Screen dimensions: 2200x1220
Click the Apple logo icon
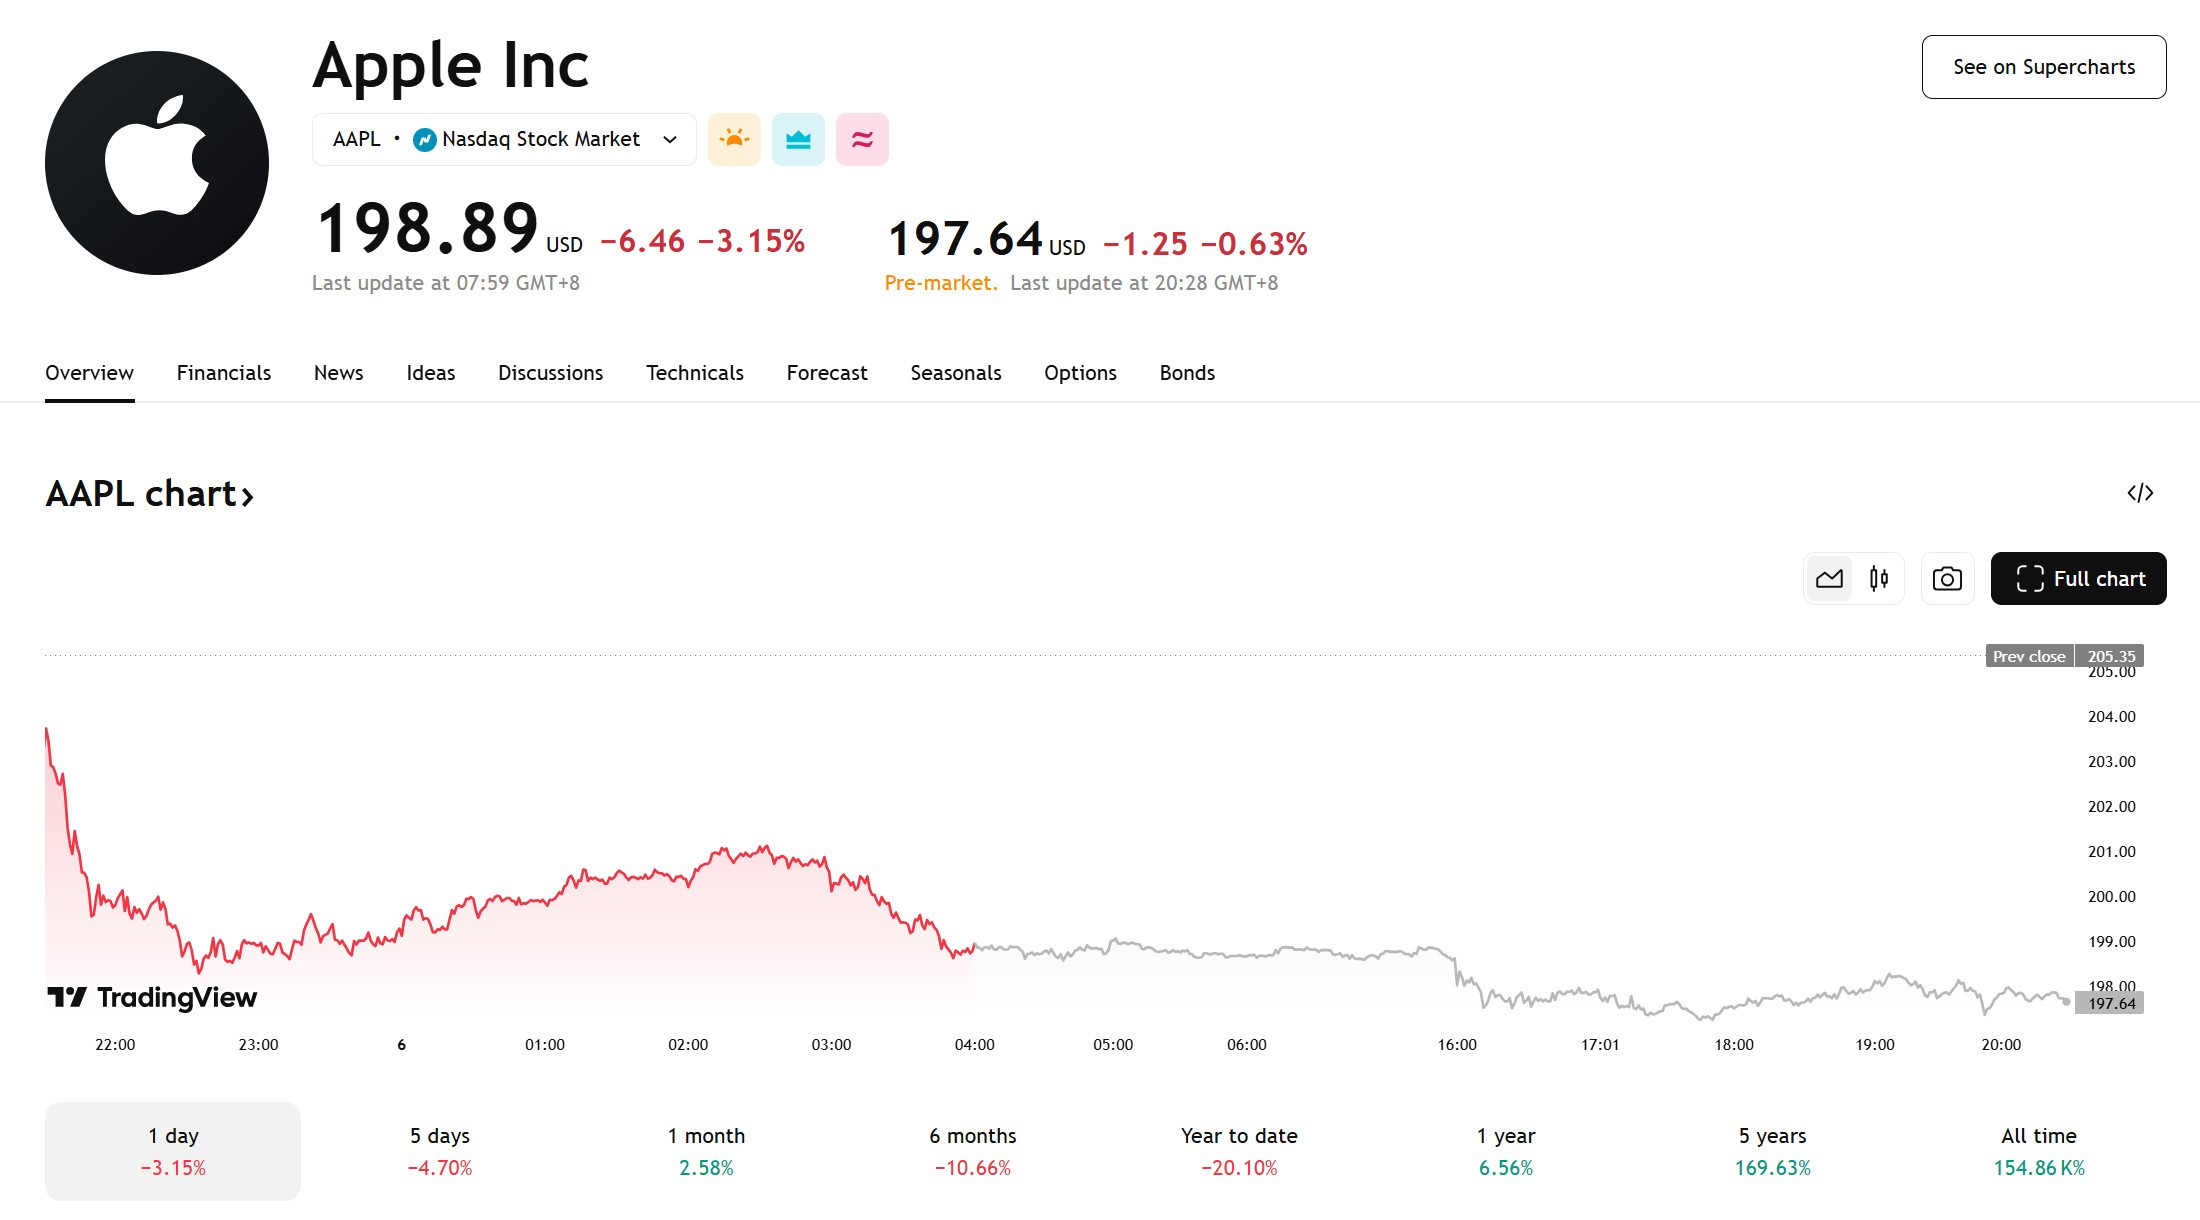[x=157, y=163]
